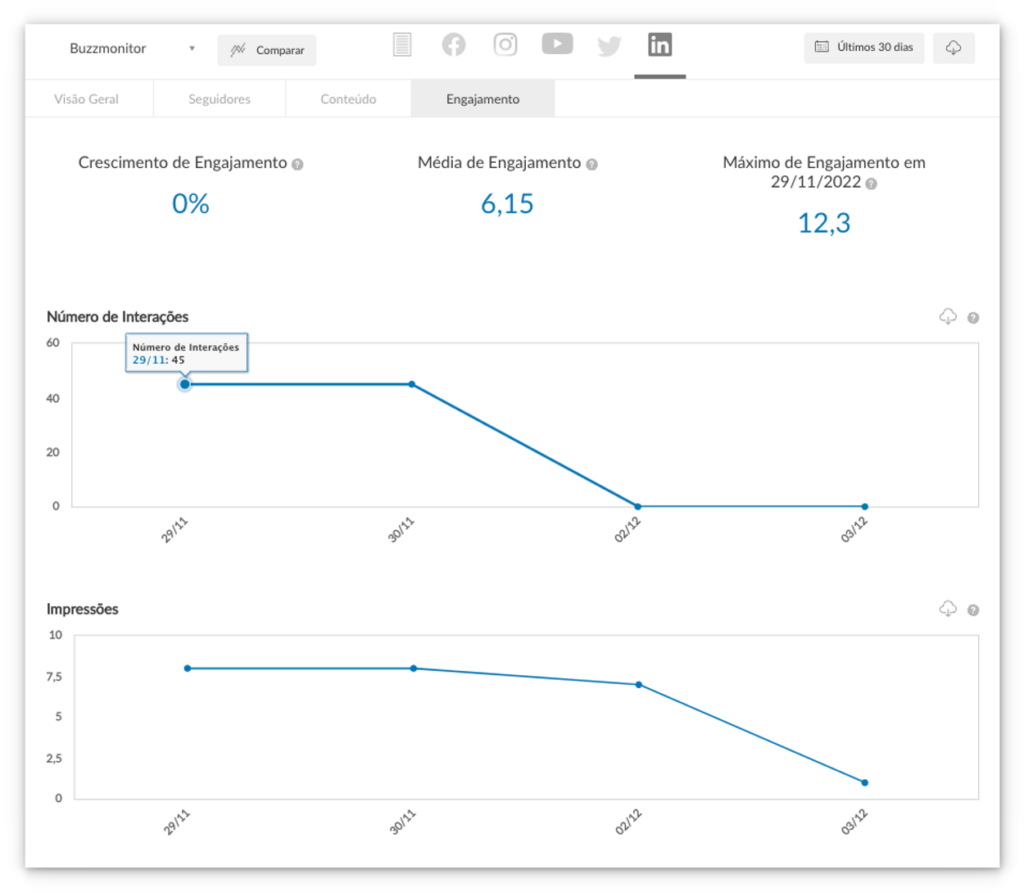Open the Seguidores tab
Viewport: 1024px width, 893px height.
click(x=219, y=99)
